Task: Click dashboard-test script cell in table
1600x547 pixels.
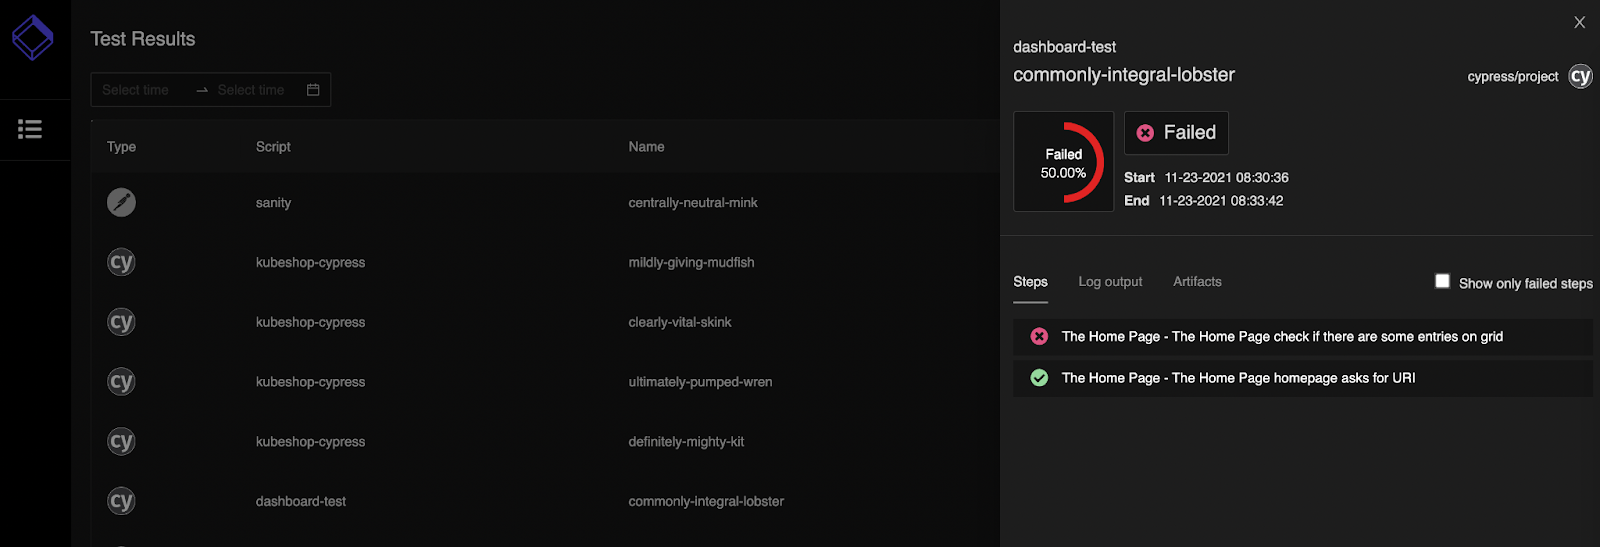Action: [x=301, y=502]
